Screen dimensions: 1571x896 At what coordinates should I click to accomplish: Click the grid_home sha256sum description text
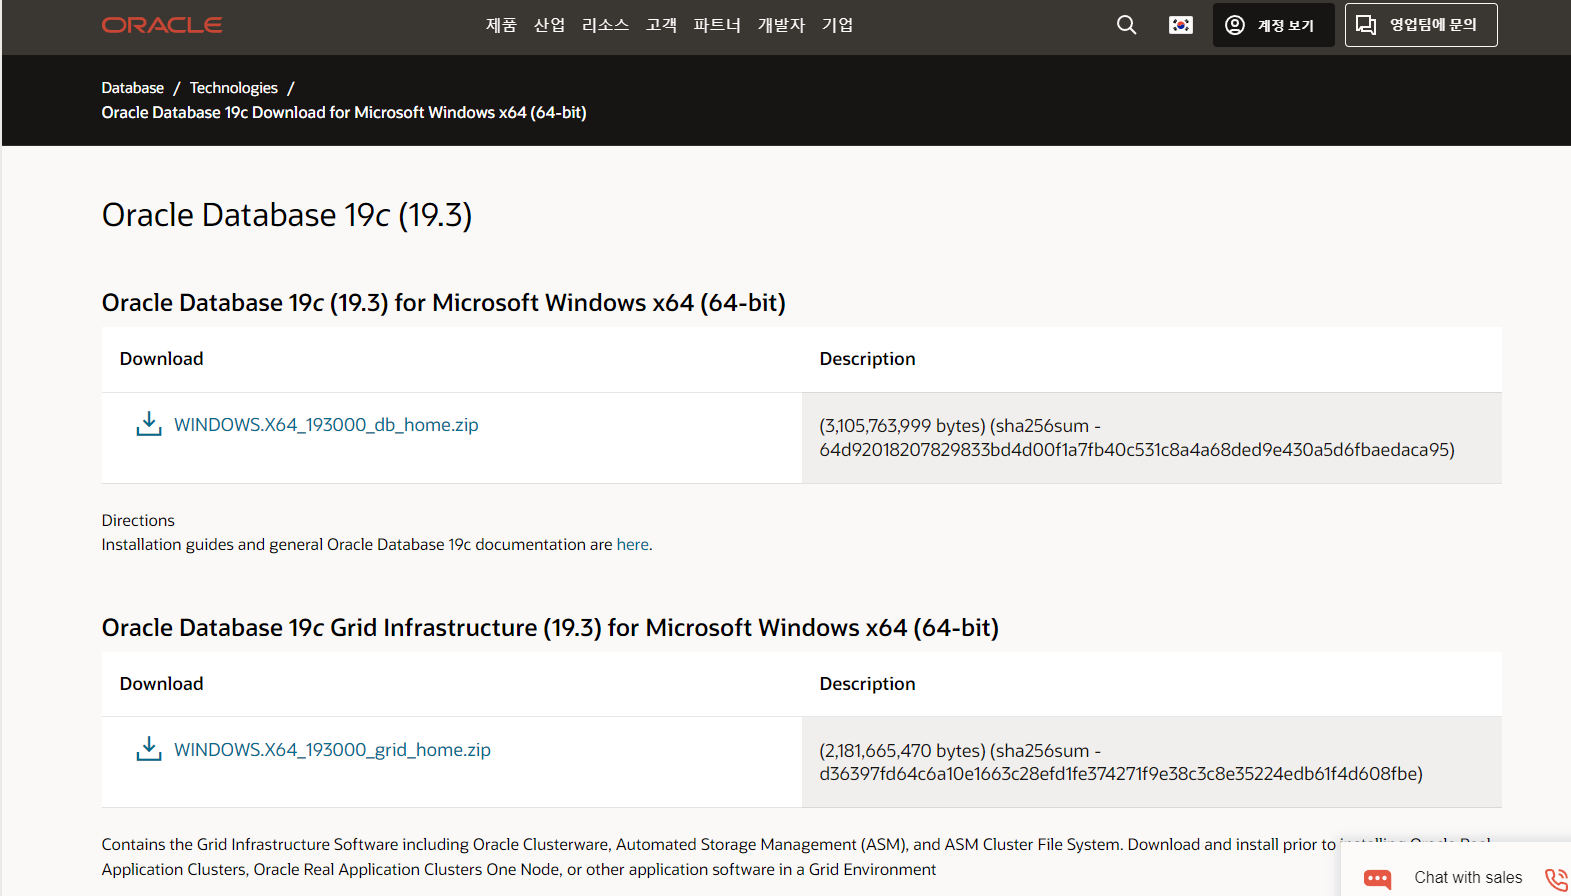tap(1121, 762)
